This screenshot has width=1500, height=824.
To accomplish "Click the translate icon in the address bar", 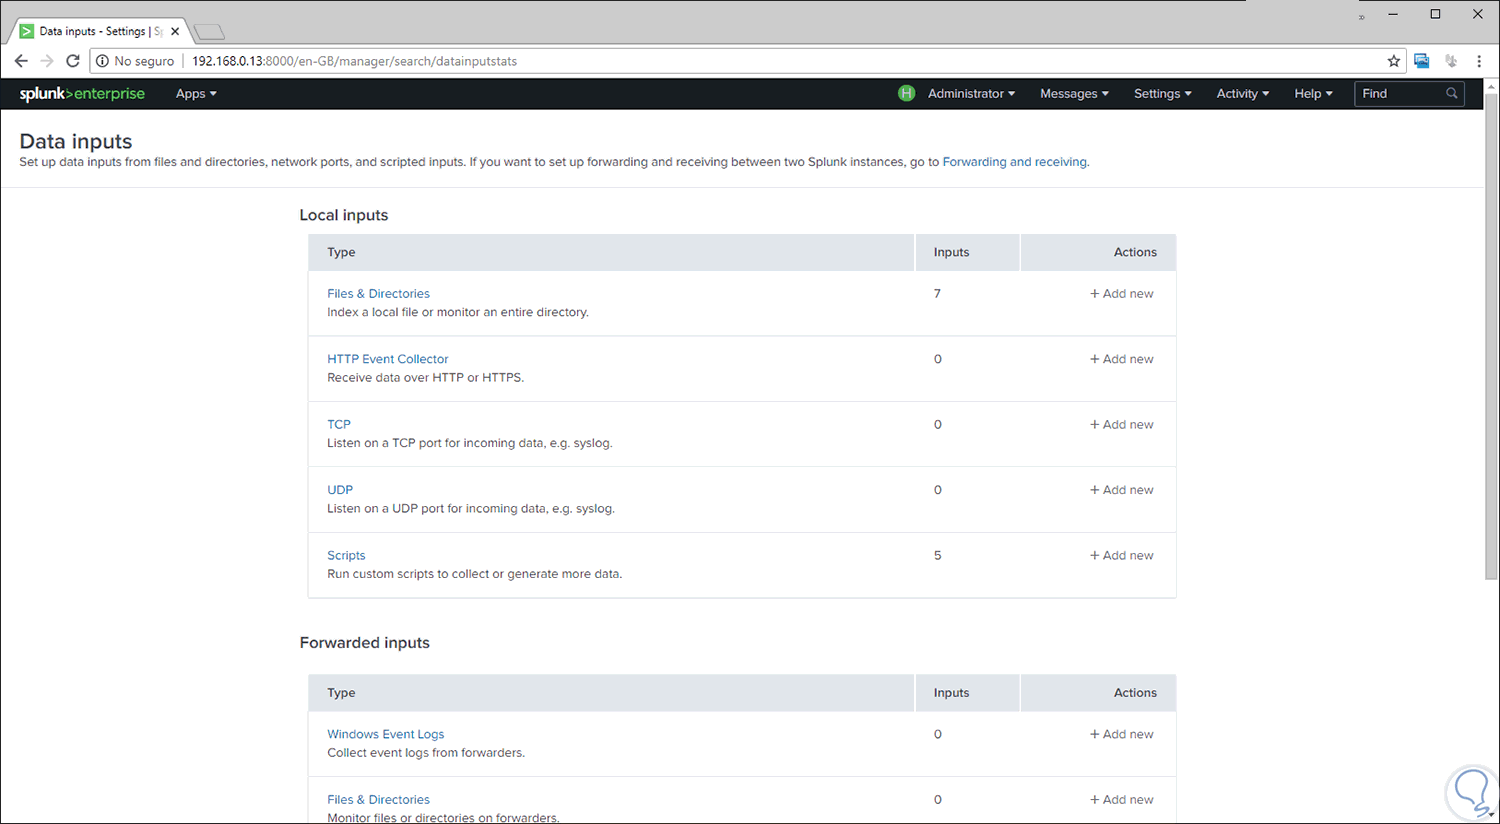I will 1421,60.
